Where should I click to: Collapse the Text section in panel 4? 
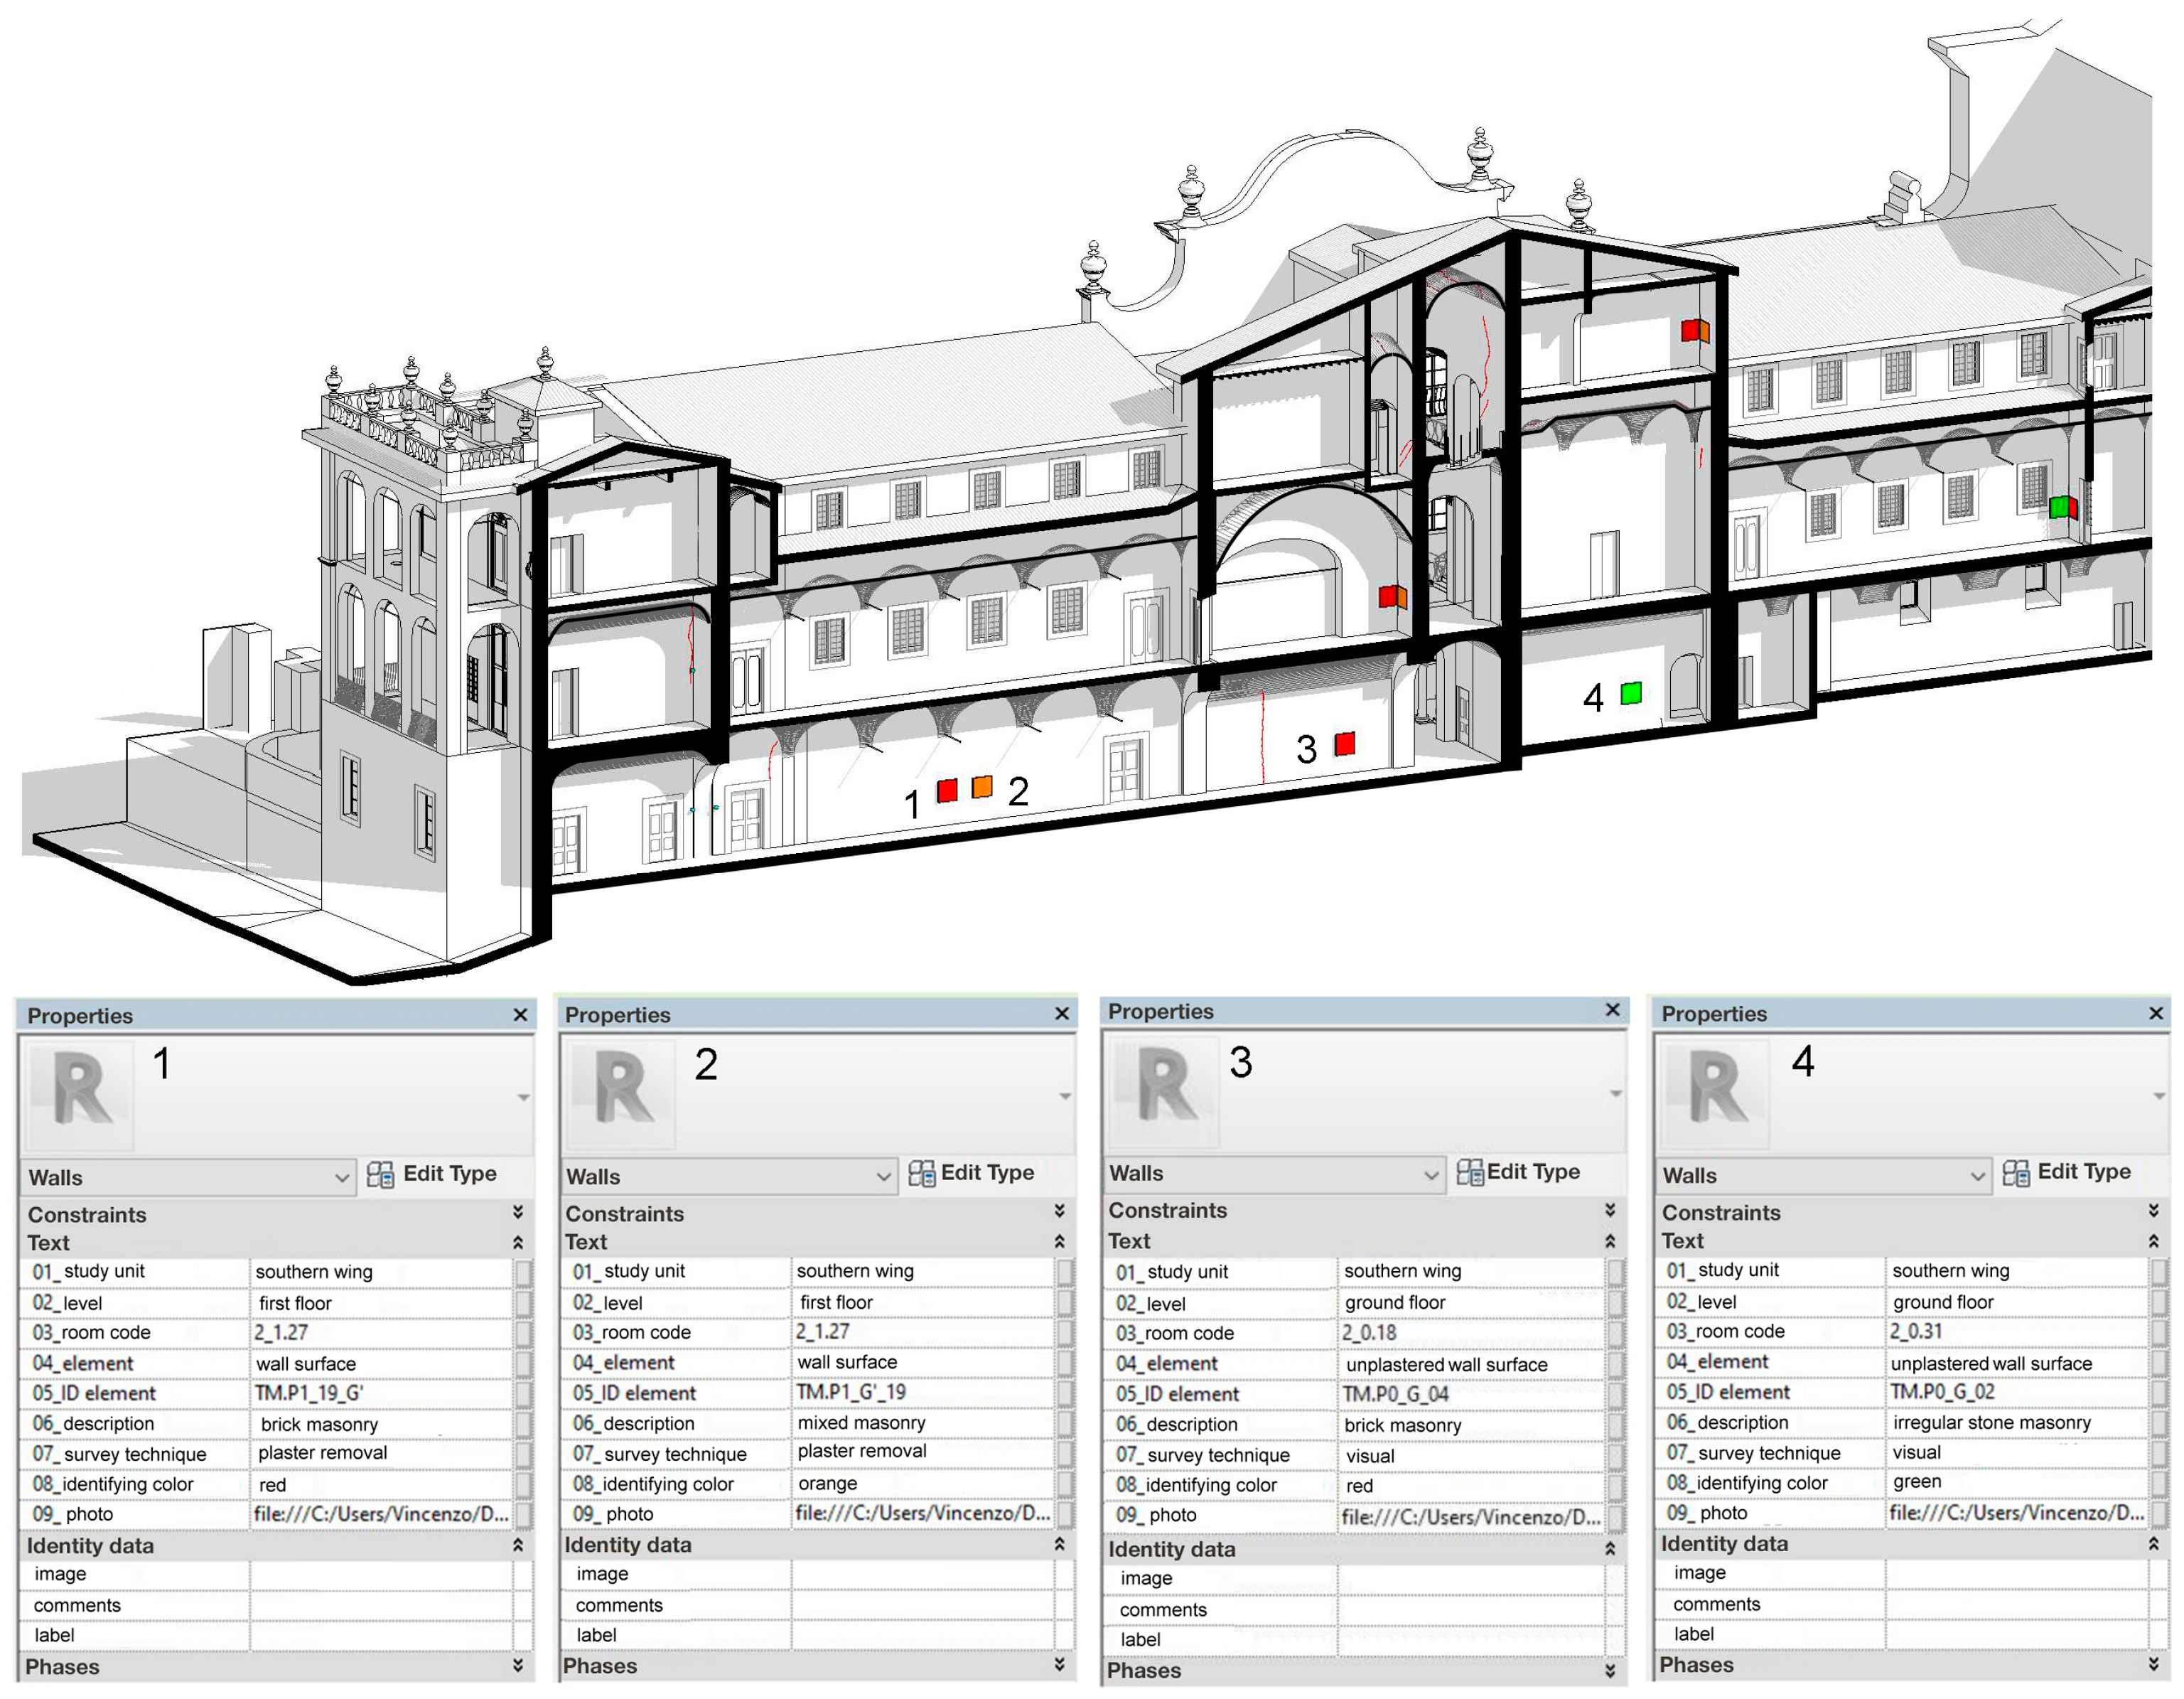click(x=2153, y=1241)
